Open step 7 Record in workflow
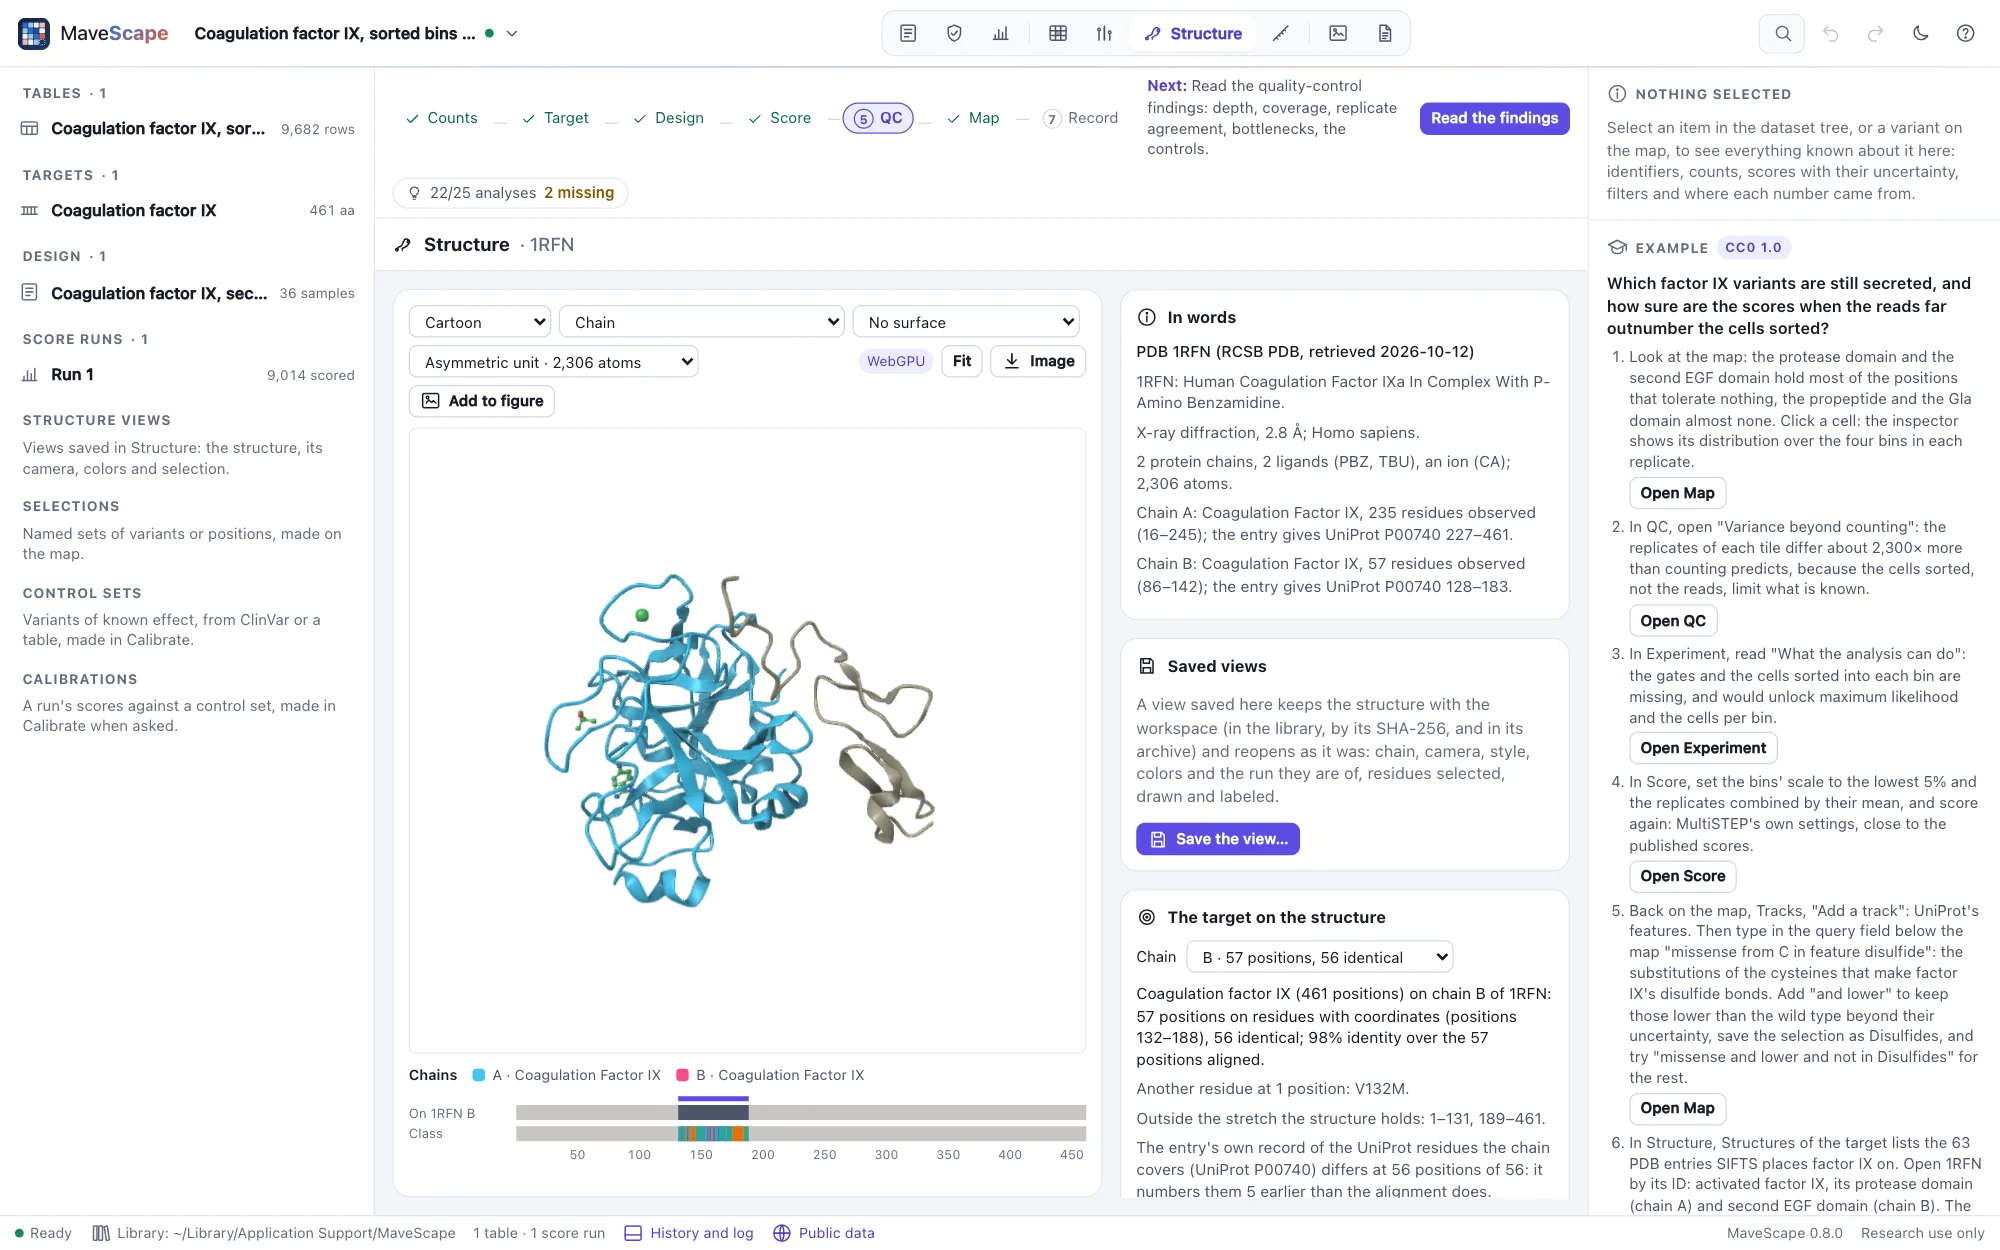This screenshot has height=1250, width=2000. coord(1080,118)
